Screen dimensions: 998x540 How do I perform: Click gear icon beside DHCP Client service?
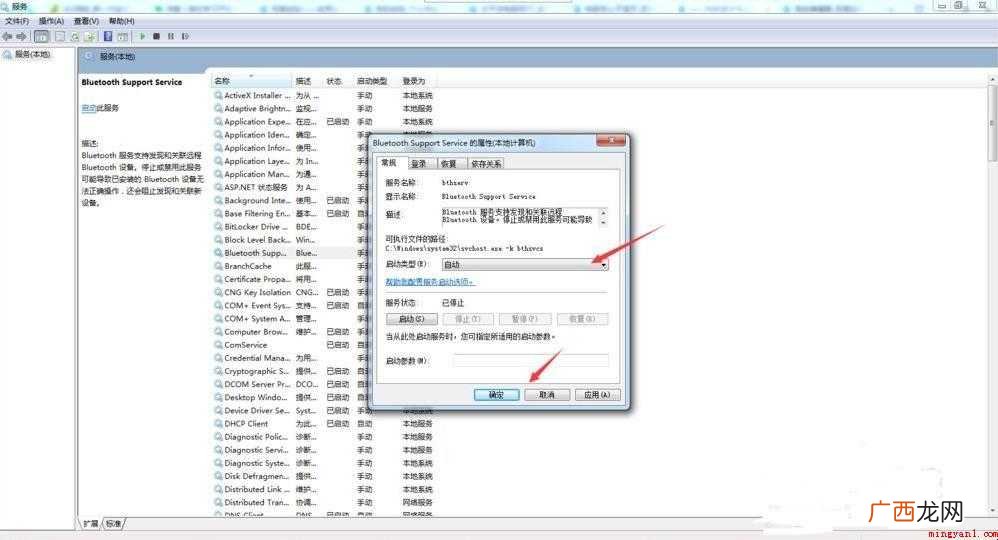click(x=218, y=423)
